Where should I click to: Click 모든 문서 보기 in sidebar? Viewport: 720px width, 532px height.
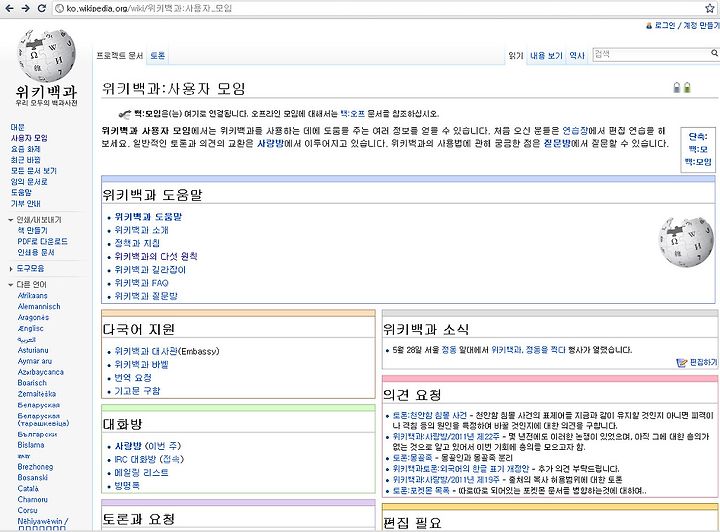click(34, 171)
